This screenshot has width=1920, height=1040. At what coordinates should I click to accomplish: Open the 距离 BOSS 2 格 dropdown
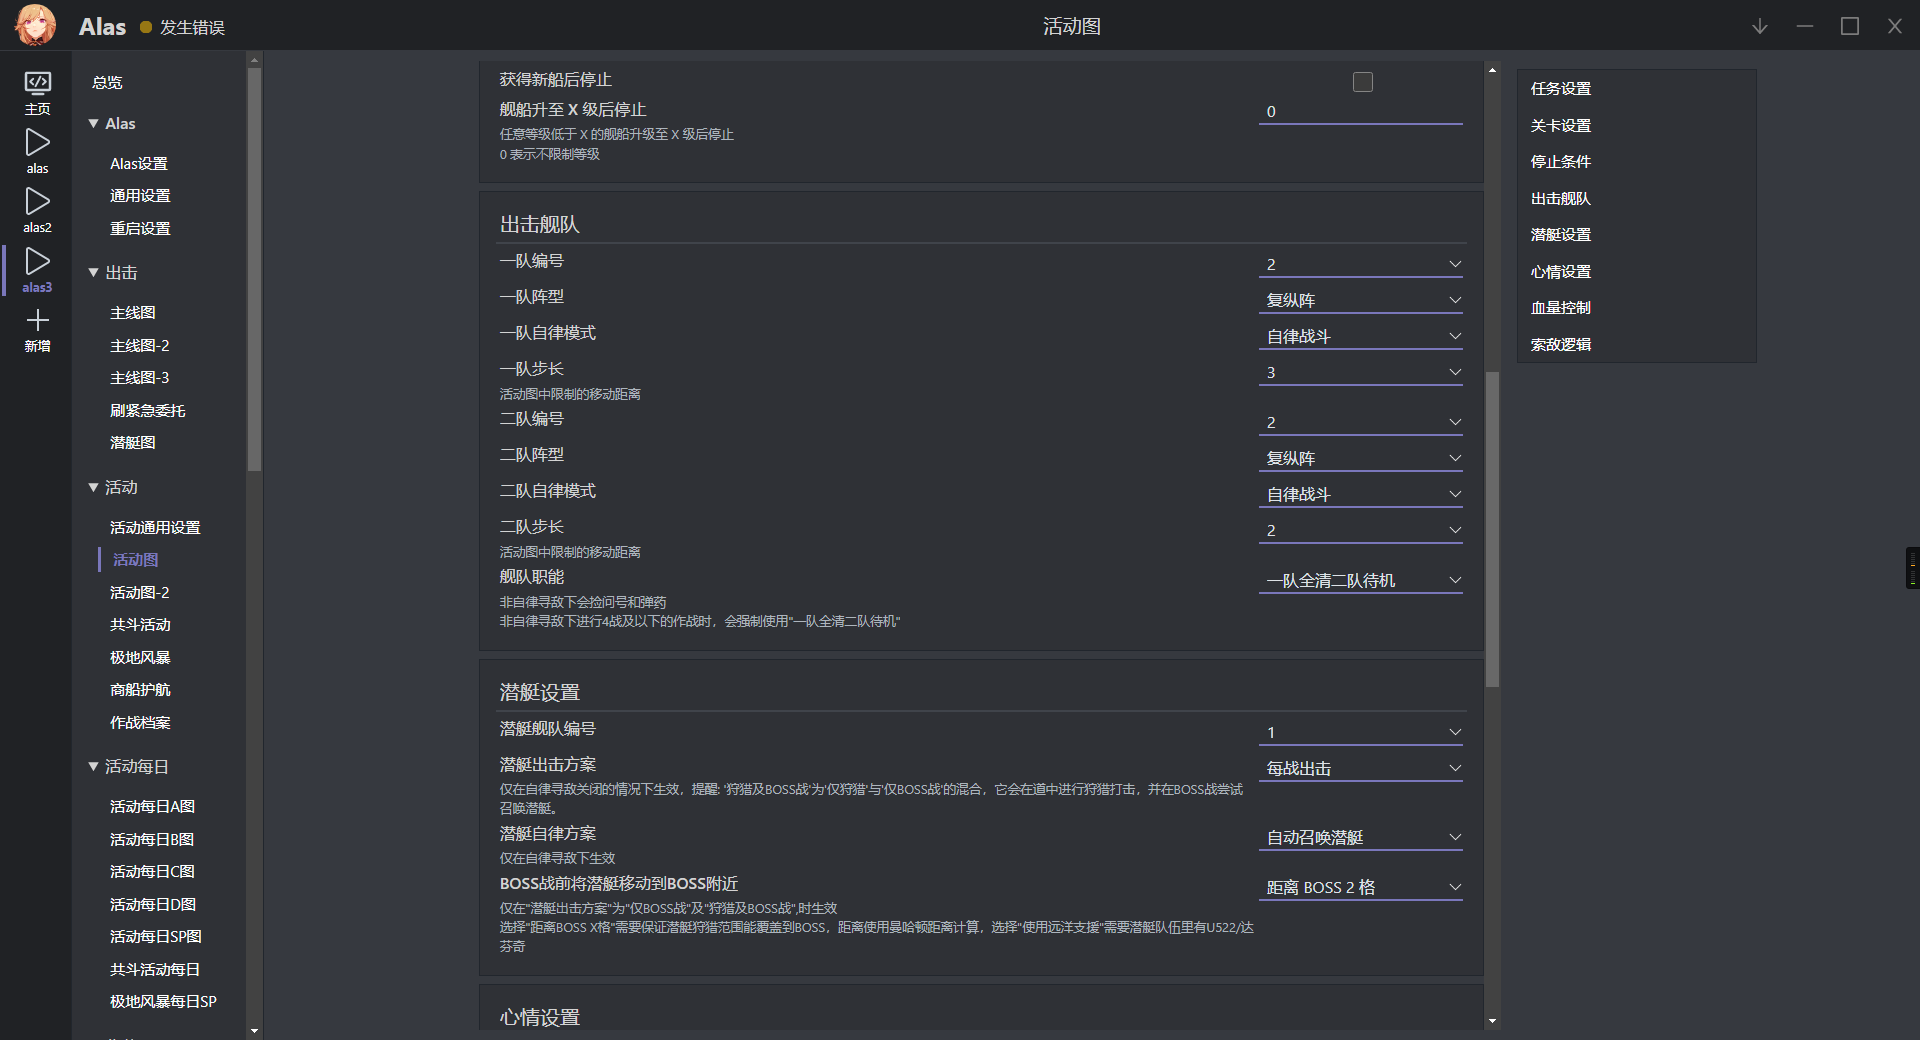click(x=1360, y=887)
